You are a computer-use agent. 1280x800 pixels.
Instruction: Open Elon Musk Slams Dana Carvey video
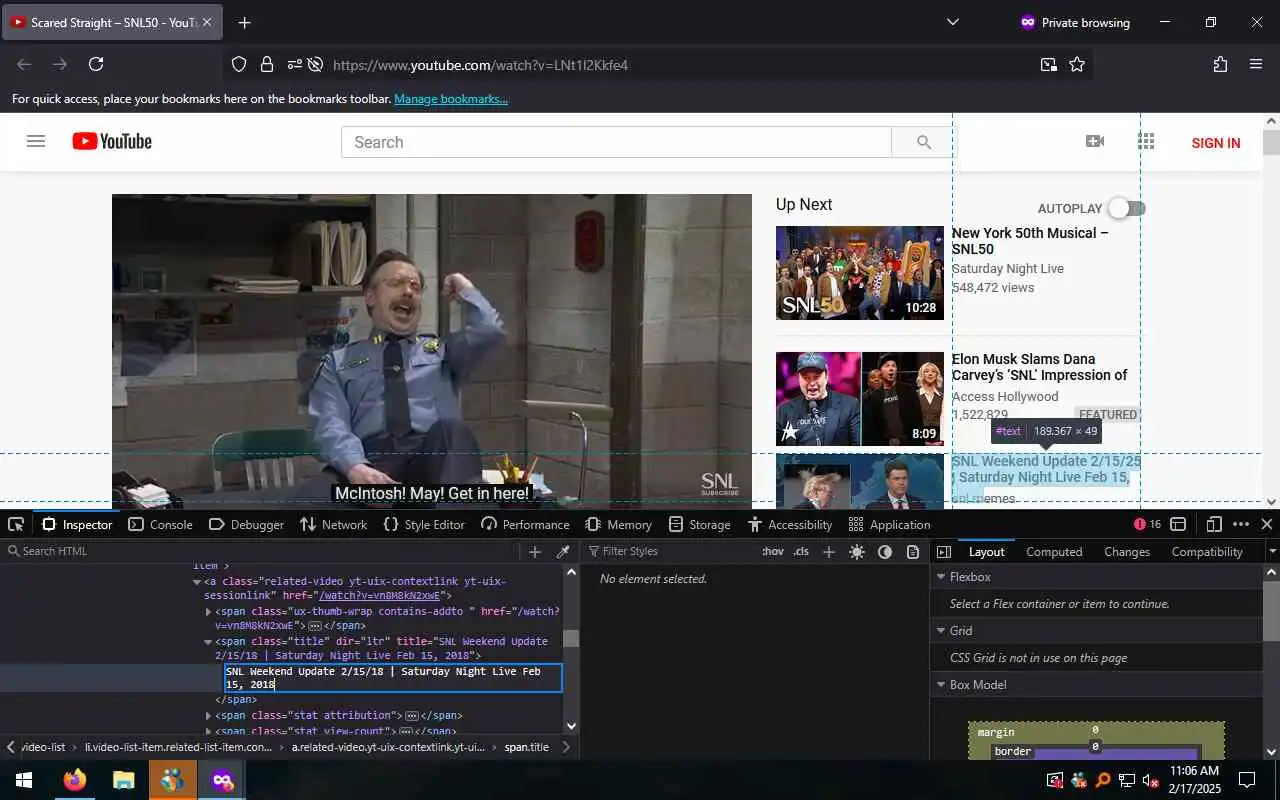click(1039, 367)
